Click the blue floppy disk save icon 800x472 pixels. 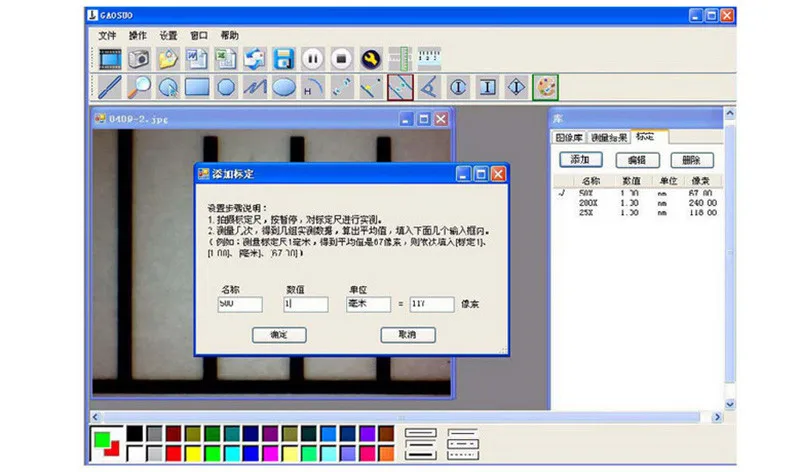point(284,59)
